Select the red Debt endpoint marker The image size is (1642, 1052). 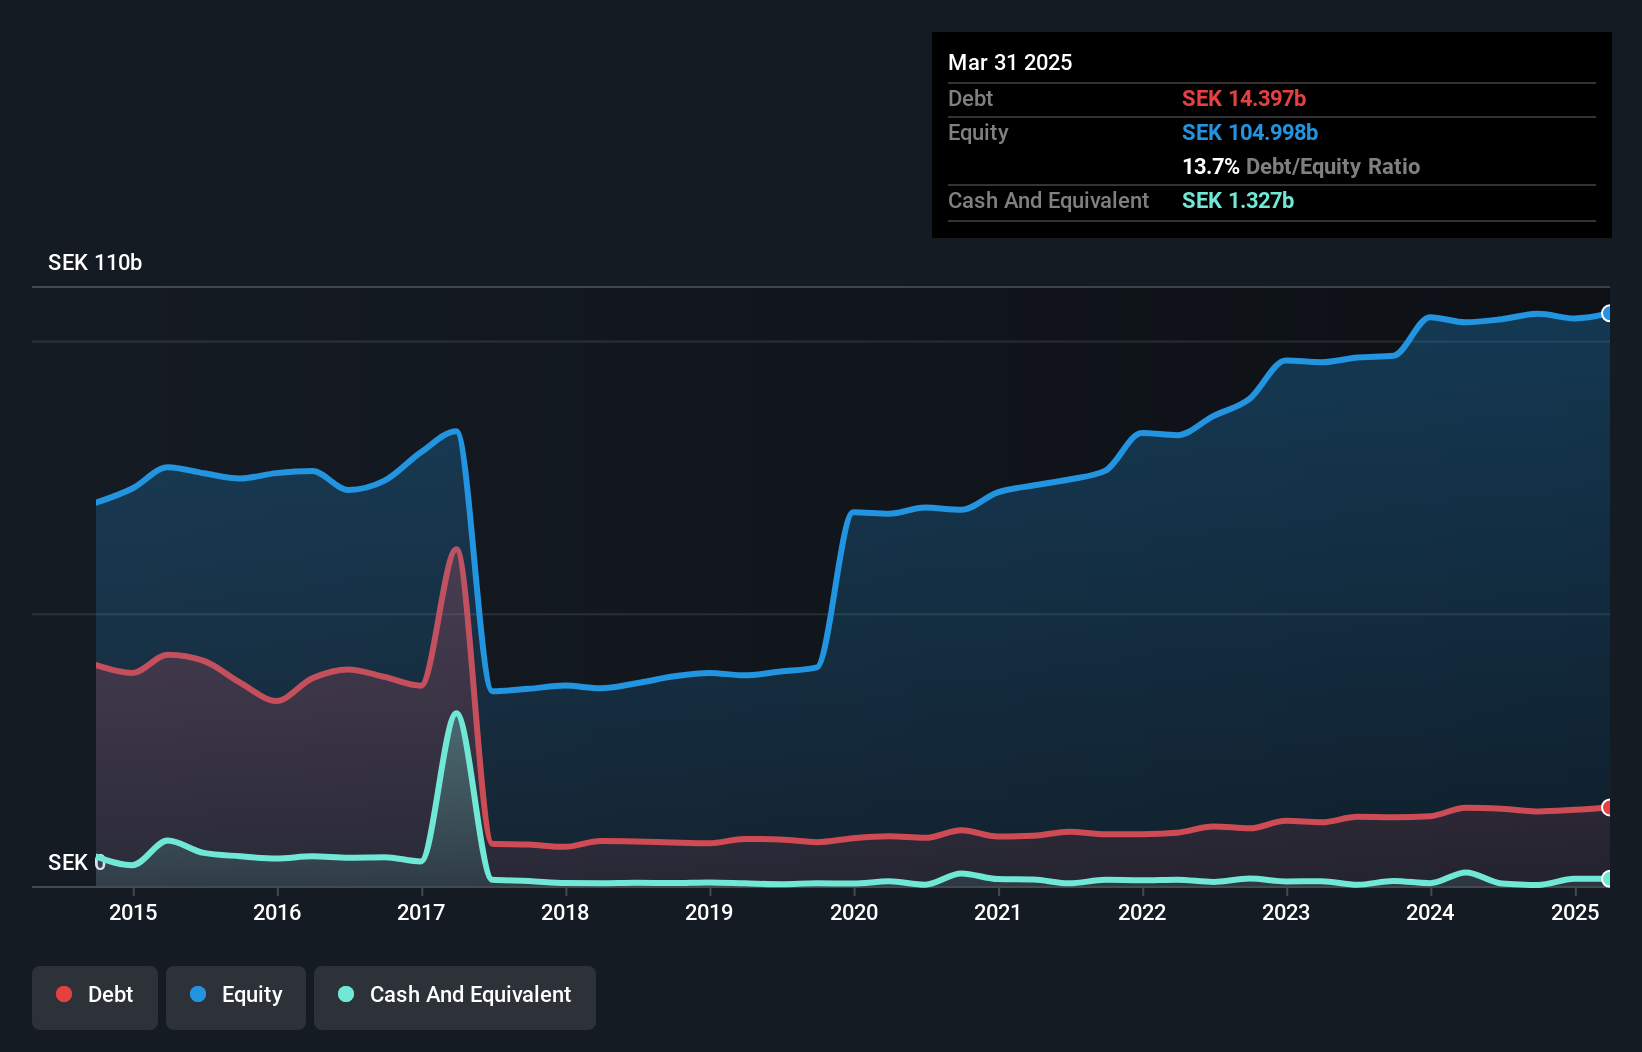pos(1607,807)
